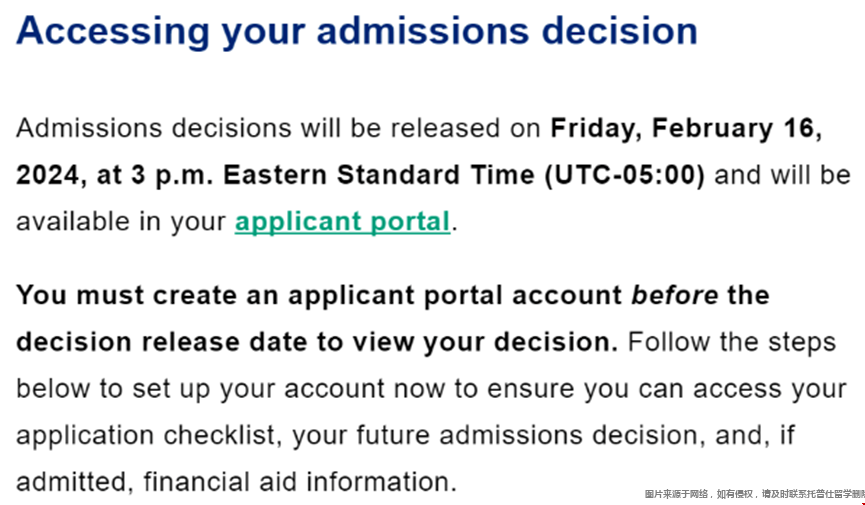Click the financial aid information phrase
The height and width of the screenshot is (505, 865).
(301, 482)
